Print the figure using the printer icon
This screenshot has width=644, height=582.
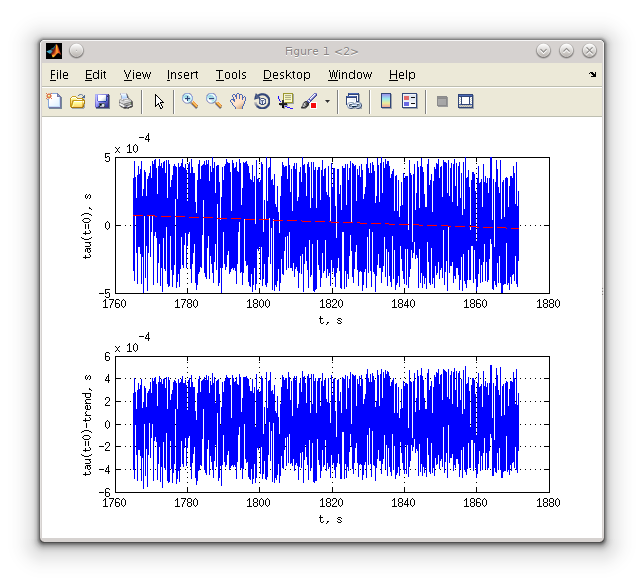pos(126,101)
